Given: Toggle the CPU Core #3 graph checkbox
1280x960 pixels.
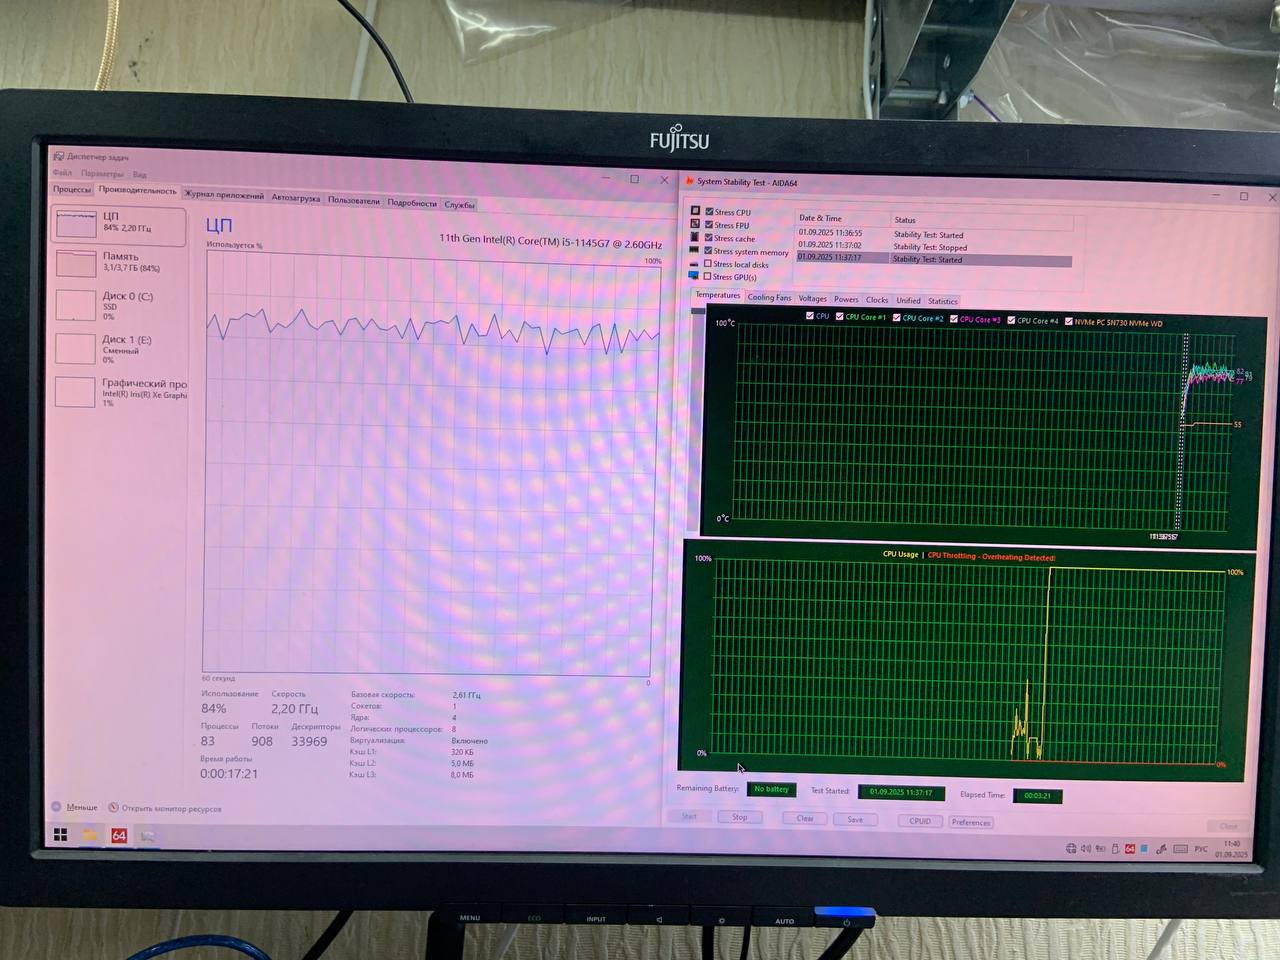Looking at the screenshot, I should pyautogui.click(x=954, y=319).
